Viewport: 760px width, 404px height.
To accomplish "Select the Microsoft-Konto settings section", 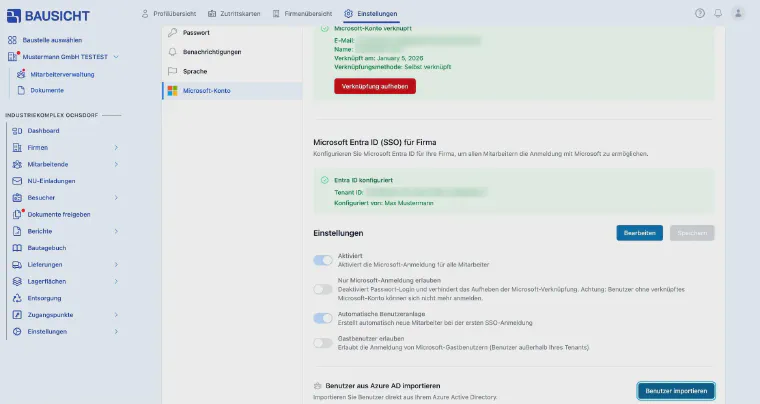I will pos(232,91).
